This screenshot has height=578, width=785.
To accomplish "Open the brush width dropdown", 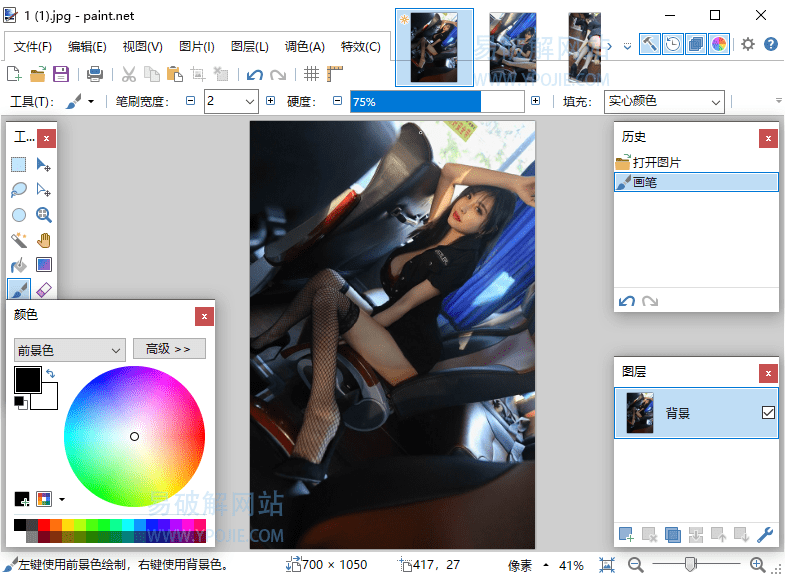I will point(249,102).
